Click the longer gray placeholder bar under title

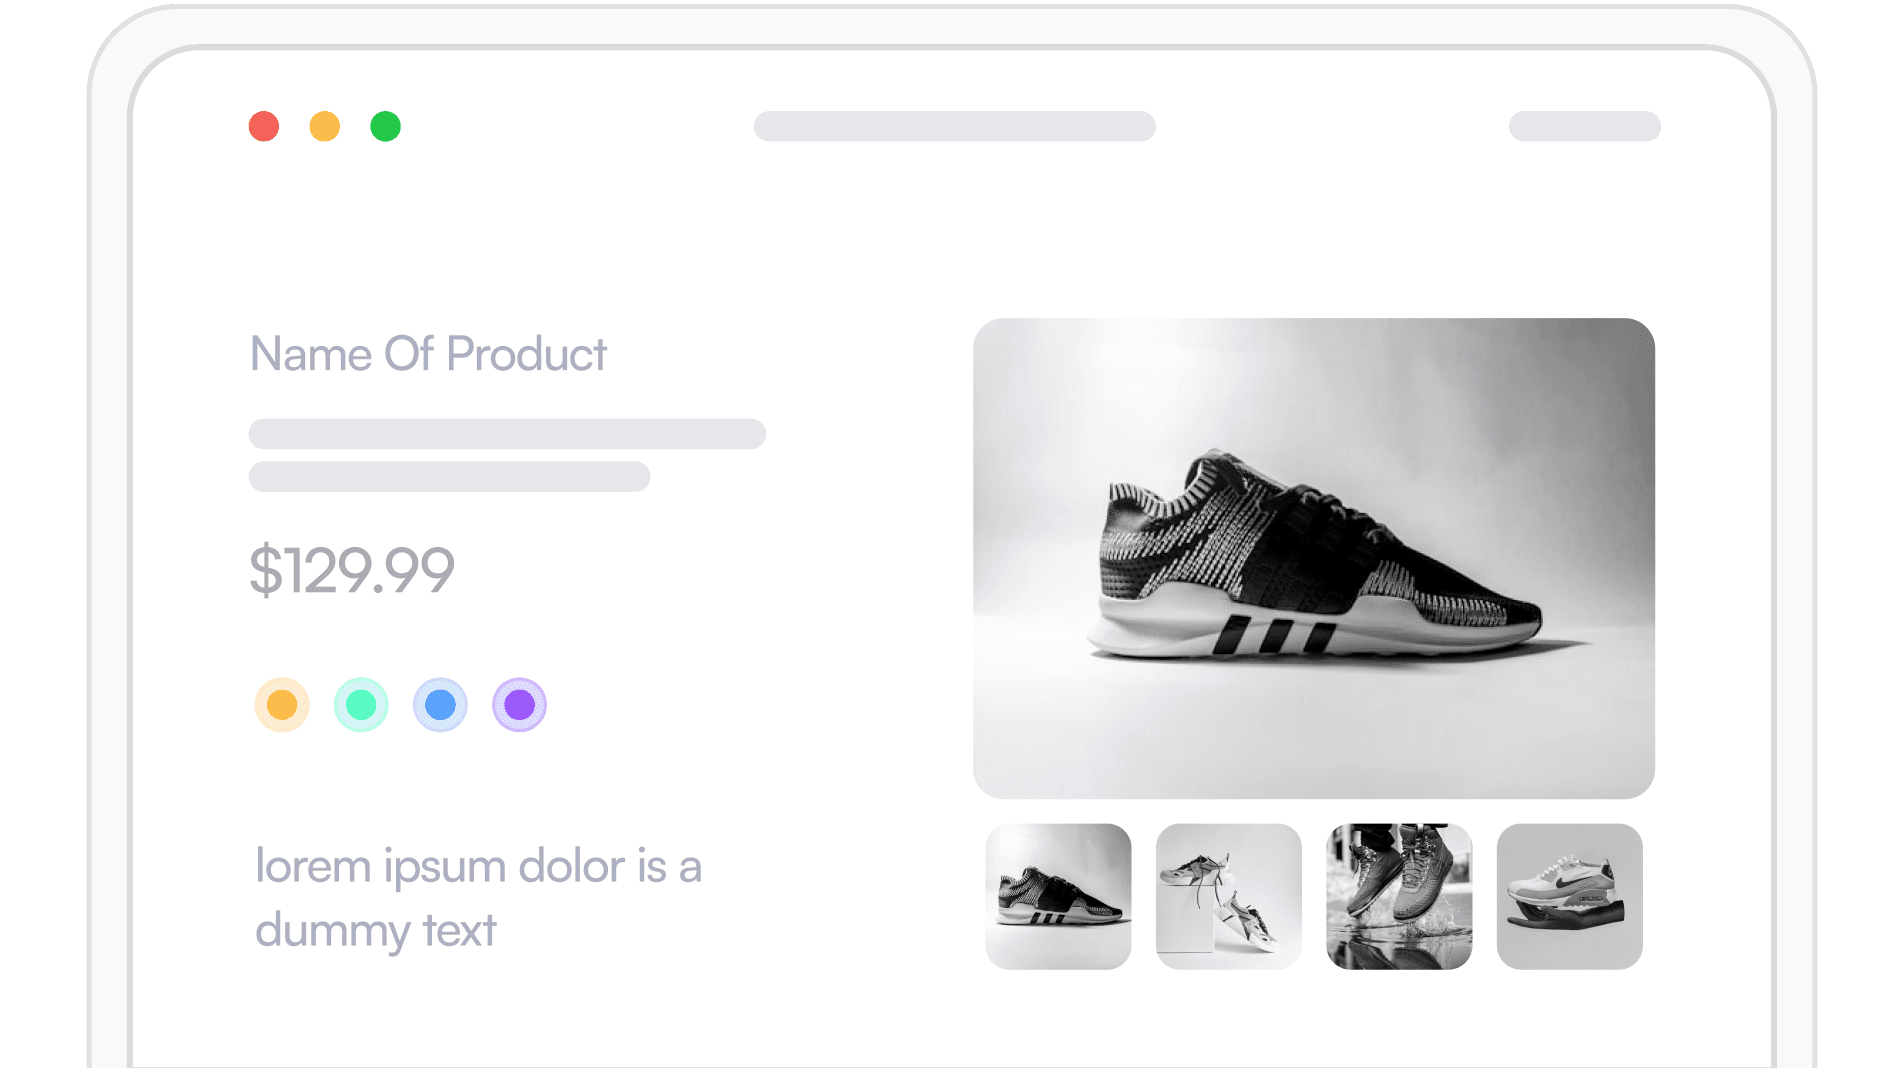coord(507,434)
